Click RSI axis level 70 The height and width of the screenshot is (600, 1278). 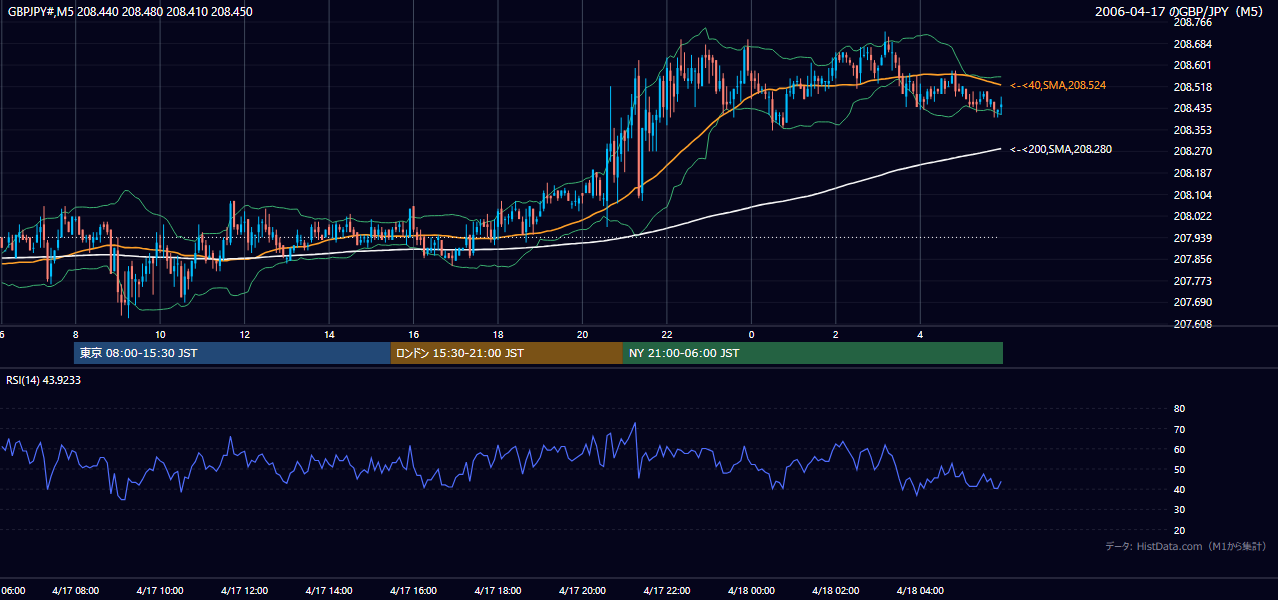(x=1179, y=429)
